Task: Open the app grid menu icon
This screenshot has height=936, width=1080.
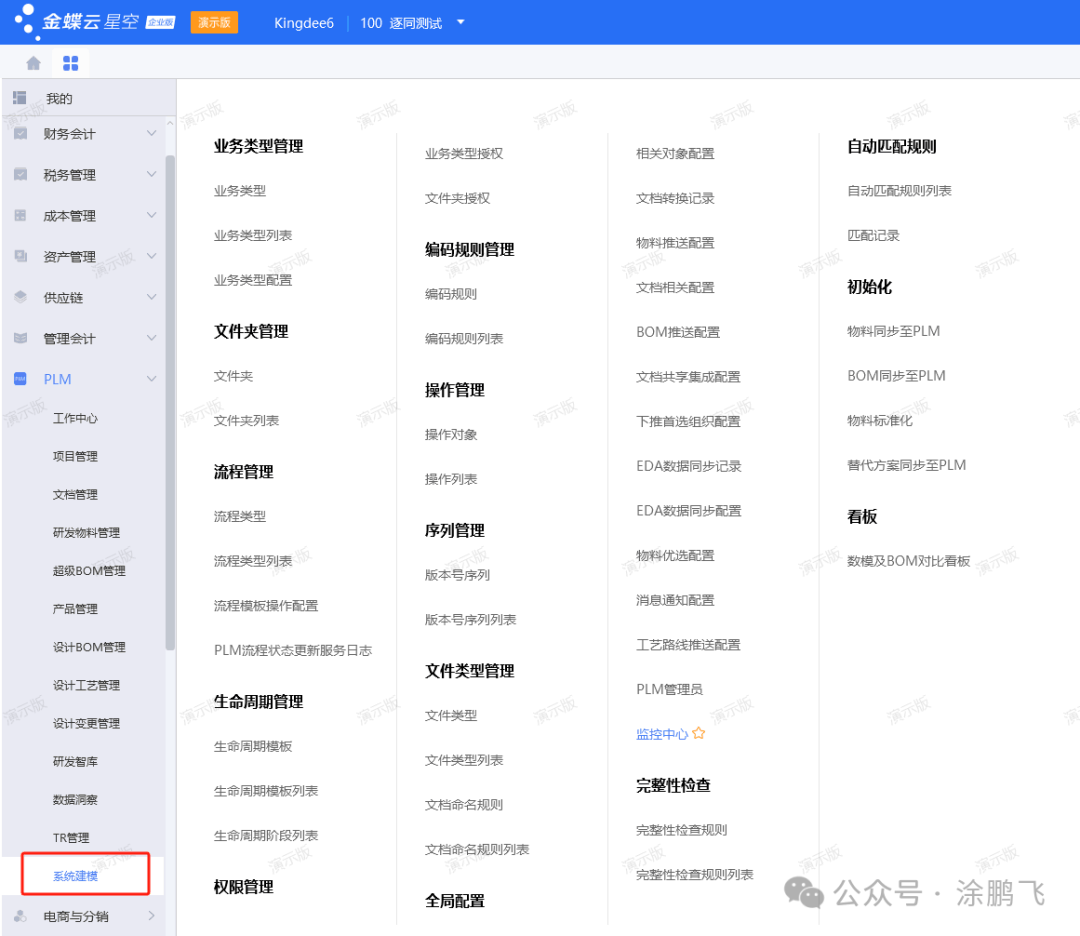Action: coord(70,63)
